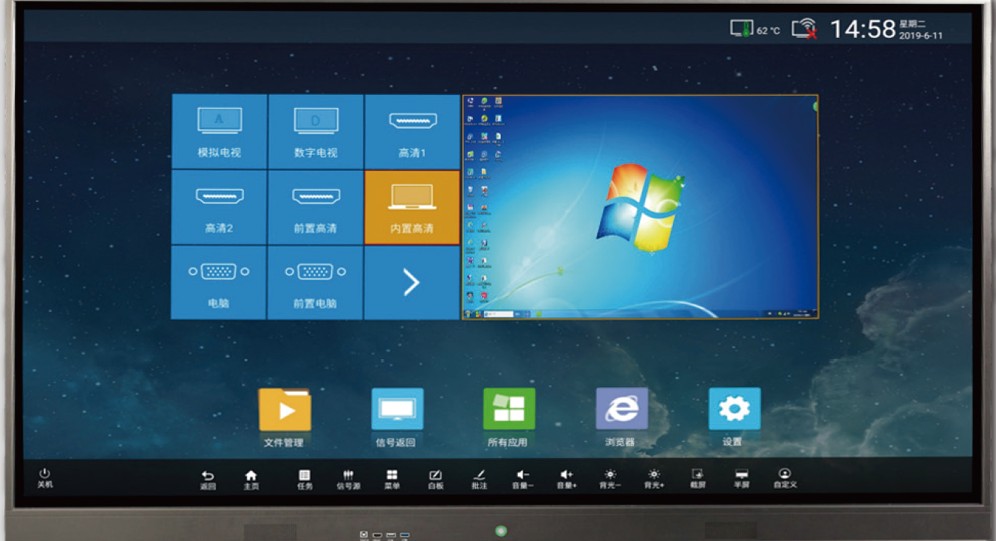The image size is (996, 541).
Task: Select the 电脑 VGA computer source
Action: [x=219, y=282]
